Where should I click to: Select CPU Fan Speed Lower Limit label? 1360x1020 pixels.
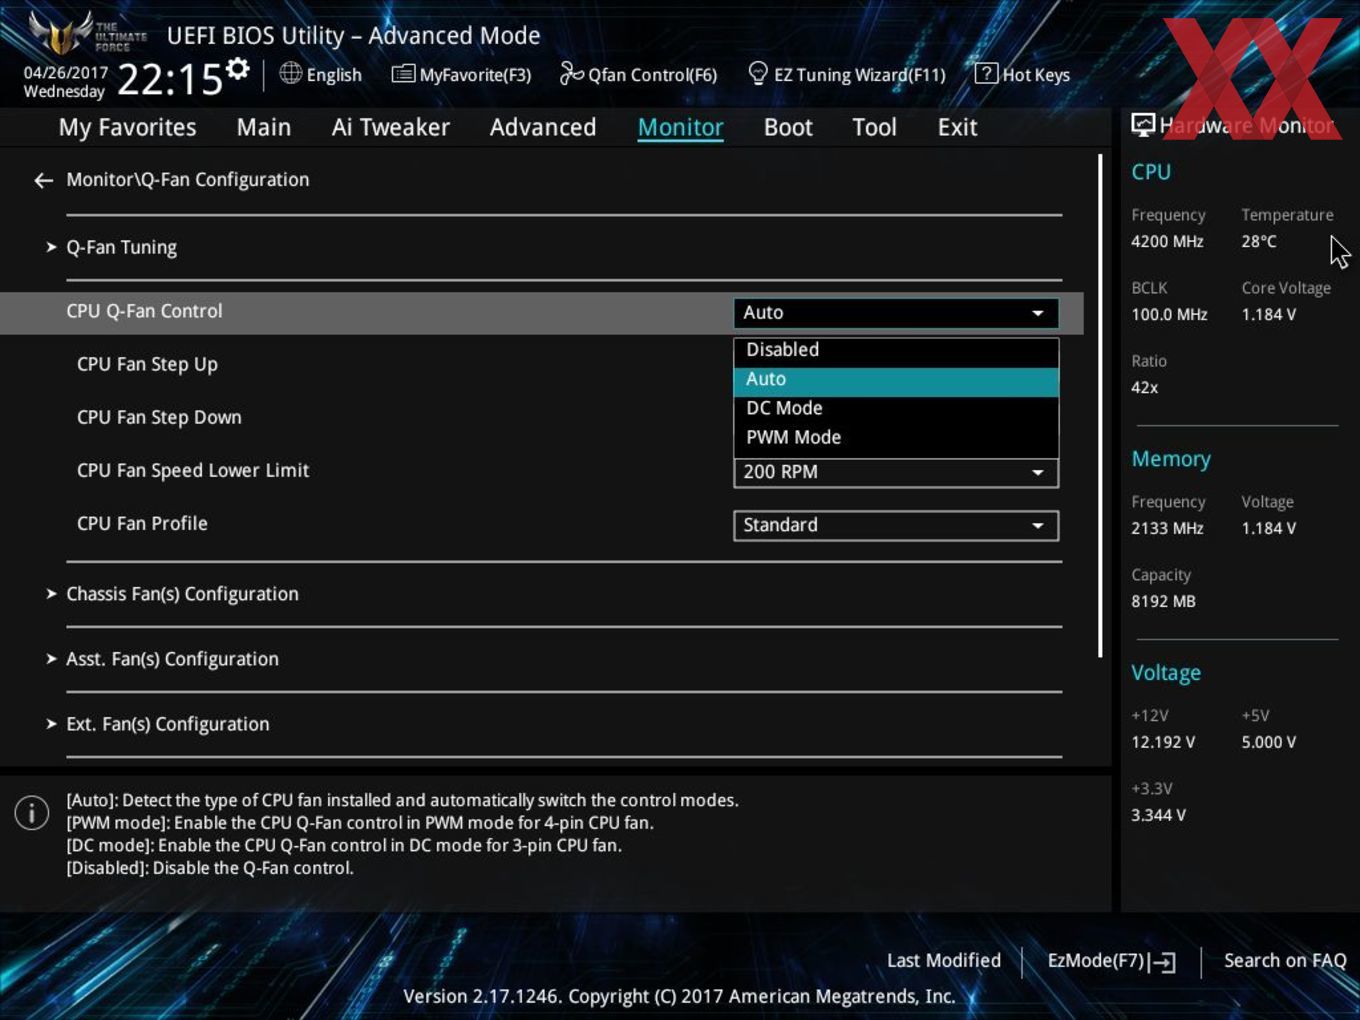(x=193, y=470)
